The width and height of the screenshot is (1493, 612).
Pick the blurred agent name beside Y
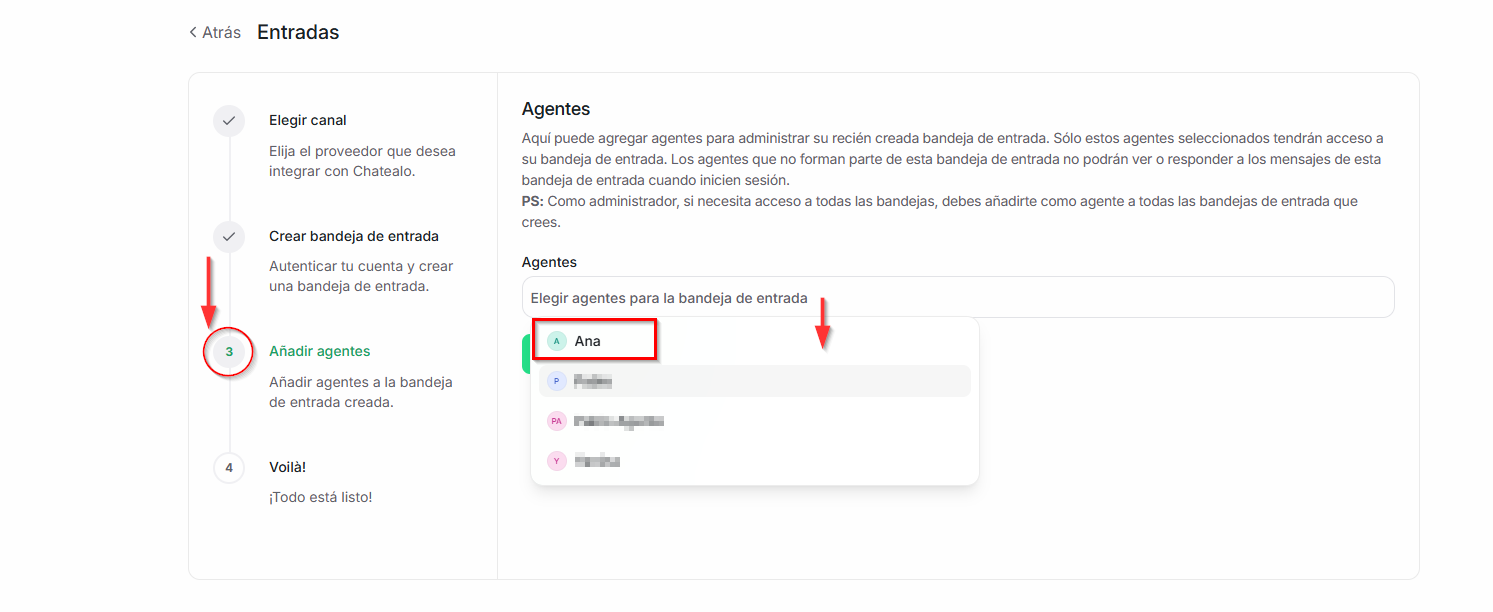[x=597, y=461]
